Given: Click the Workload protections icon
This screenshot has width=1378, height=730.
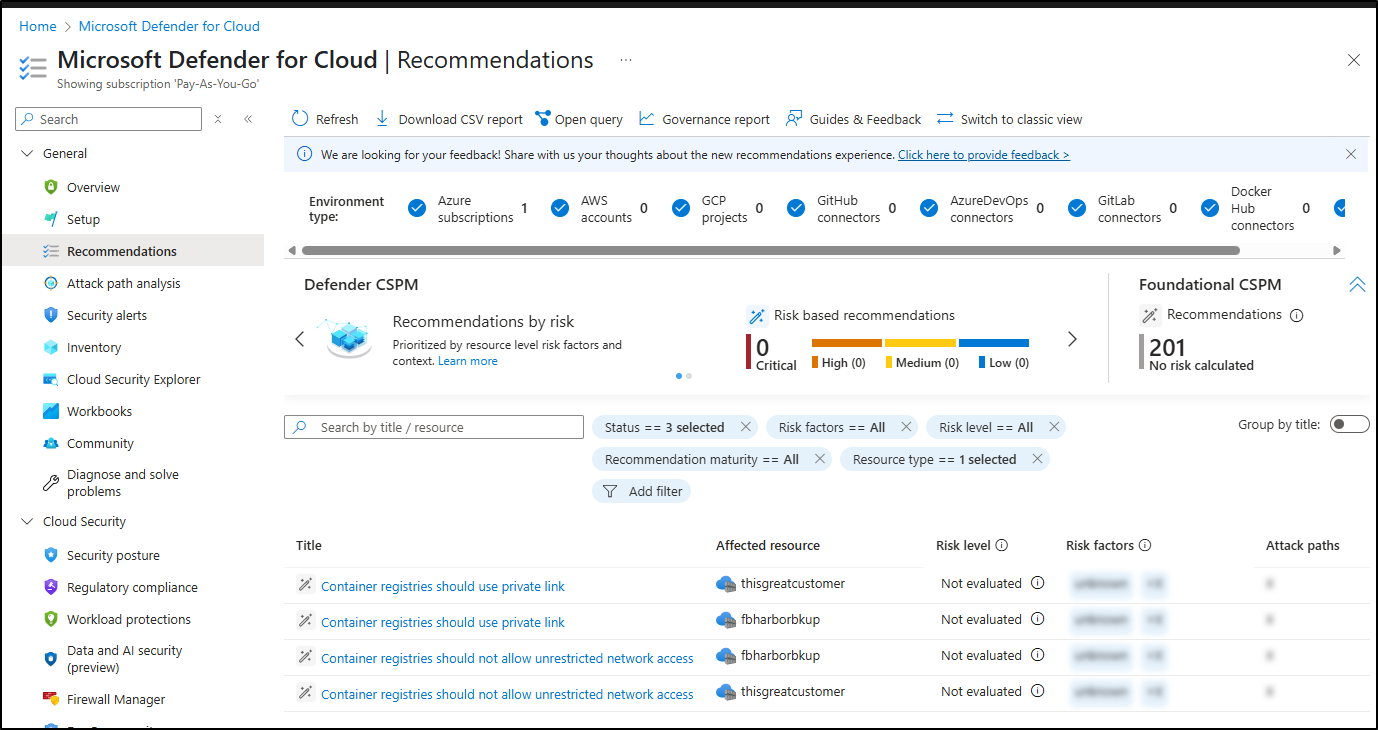Looking at the screenshot, I should click(51, 619).
